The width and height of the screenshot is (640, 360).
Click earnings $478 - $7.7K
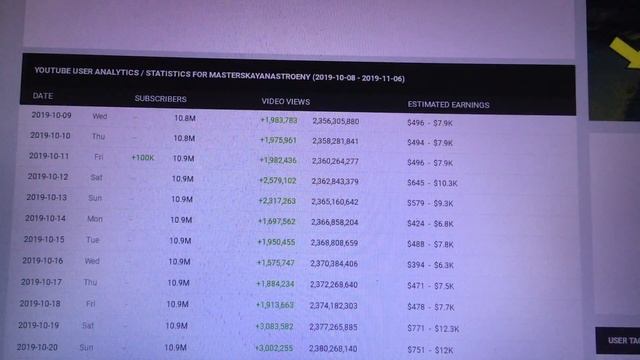[431, 307]
